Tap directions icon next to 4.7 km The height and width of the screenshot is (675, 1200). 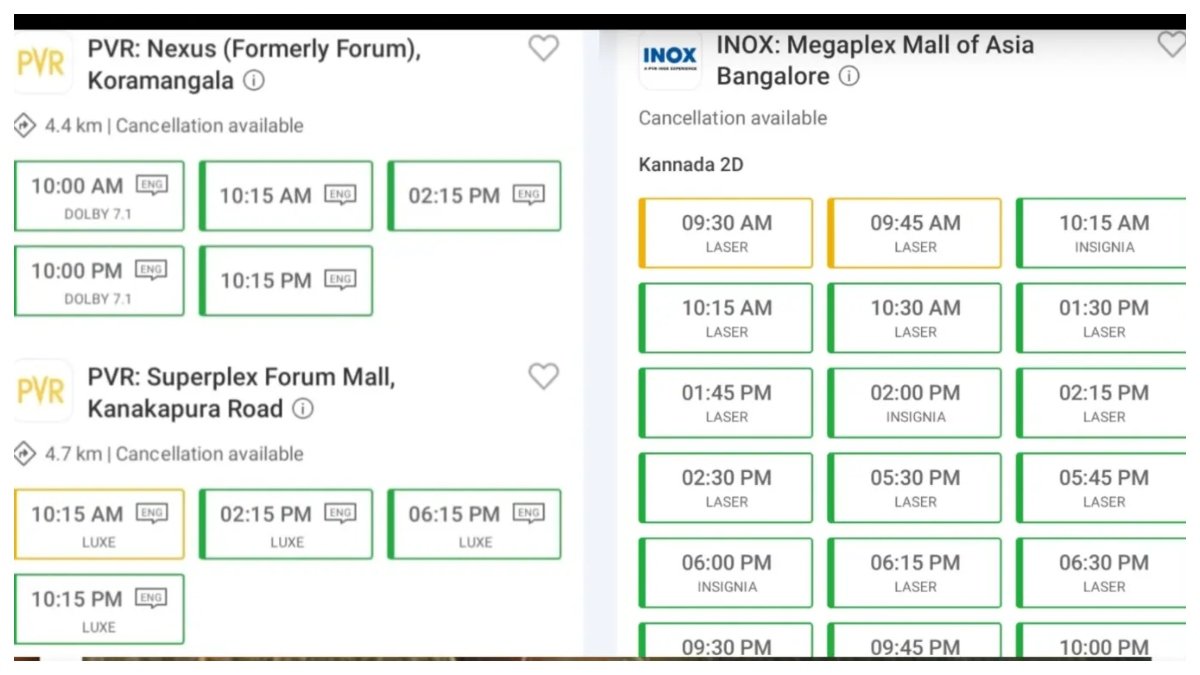(x=25, y=454)
